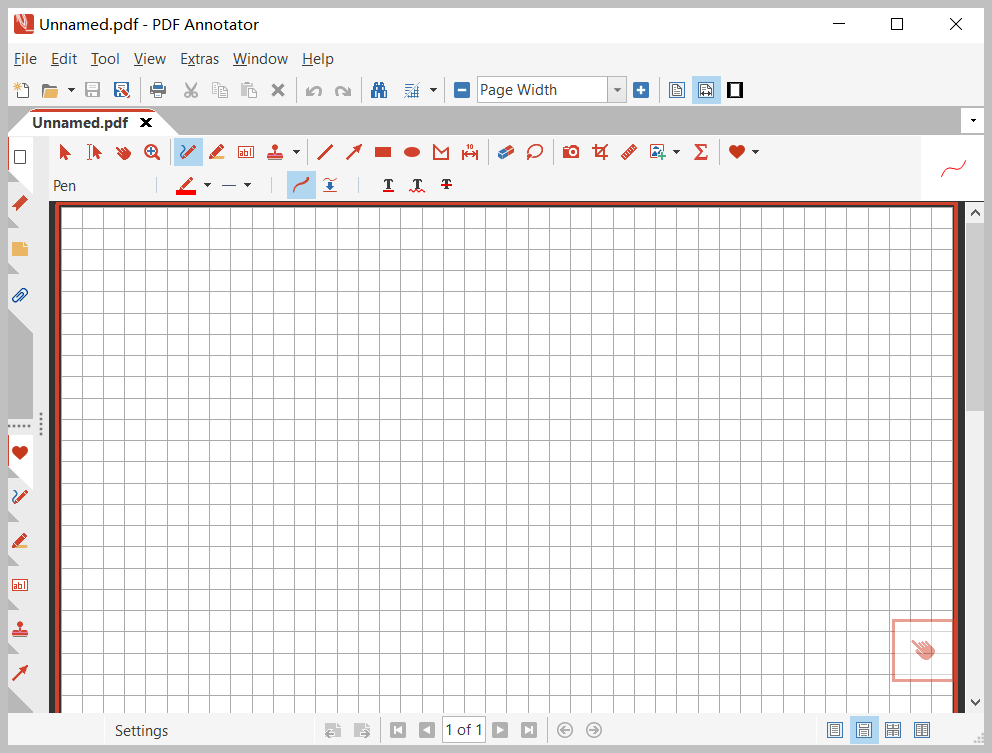Open the Attachments paperclip sidebar panel
Viewport: 992px width, 753px height.
click(20, 295)
